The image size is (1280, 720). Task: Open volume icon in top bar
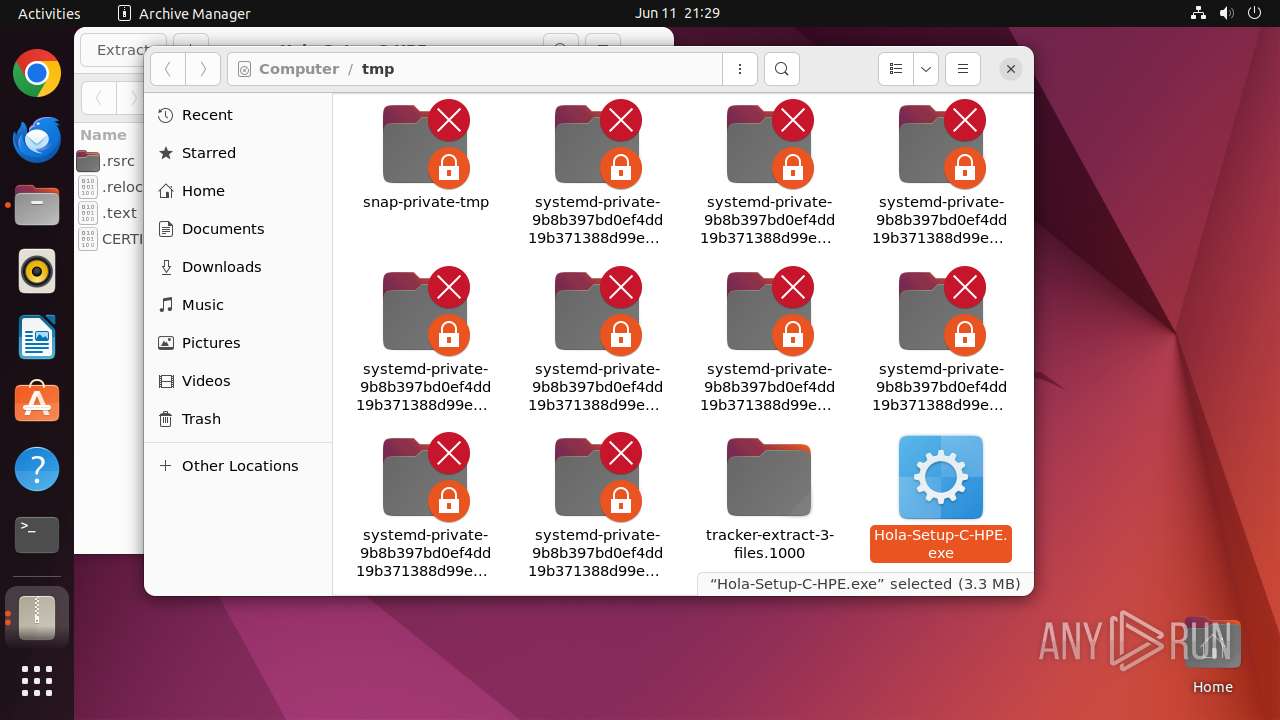pos(1226,13)
